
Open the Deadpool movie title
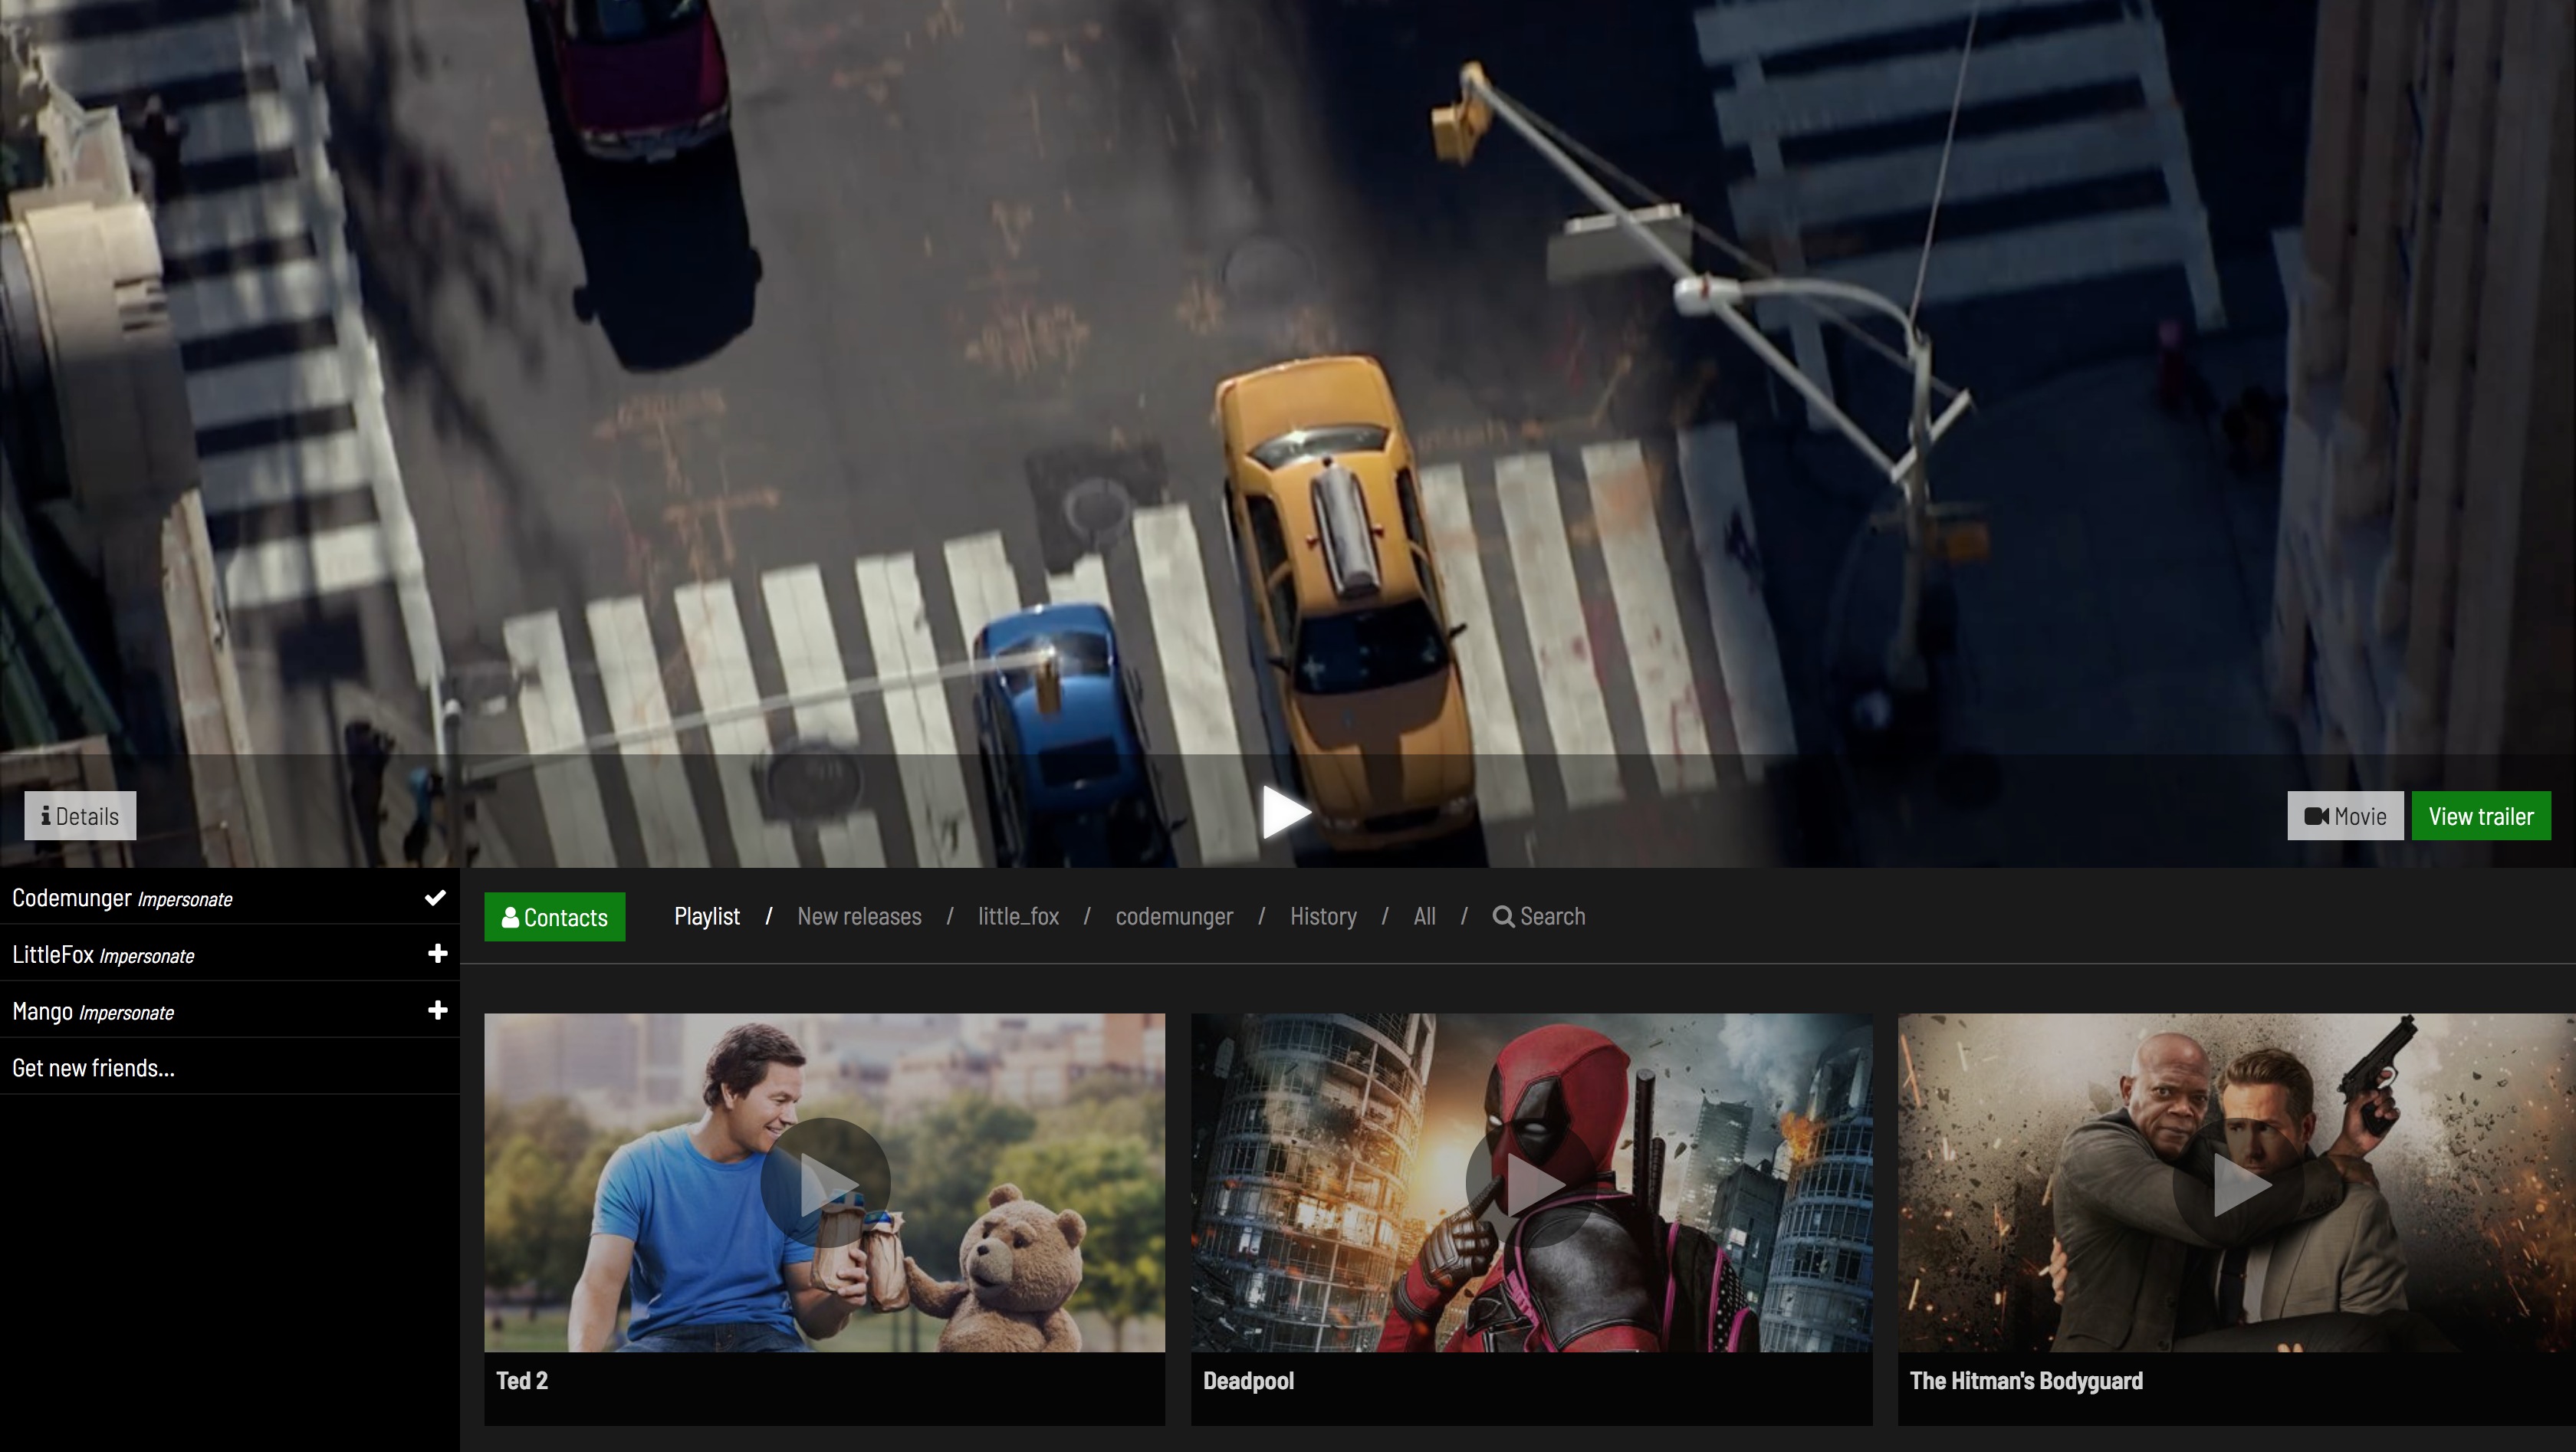pos(1248,1381)
